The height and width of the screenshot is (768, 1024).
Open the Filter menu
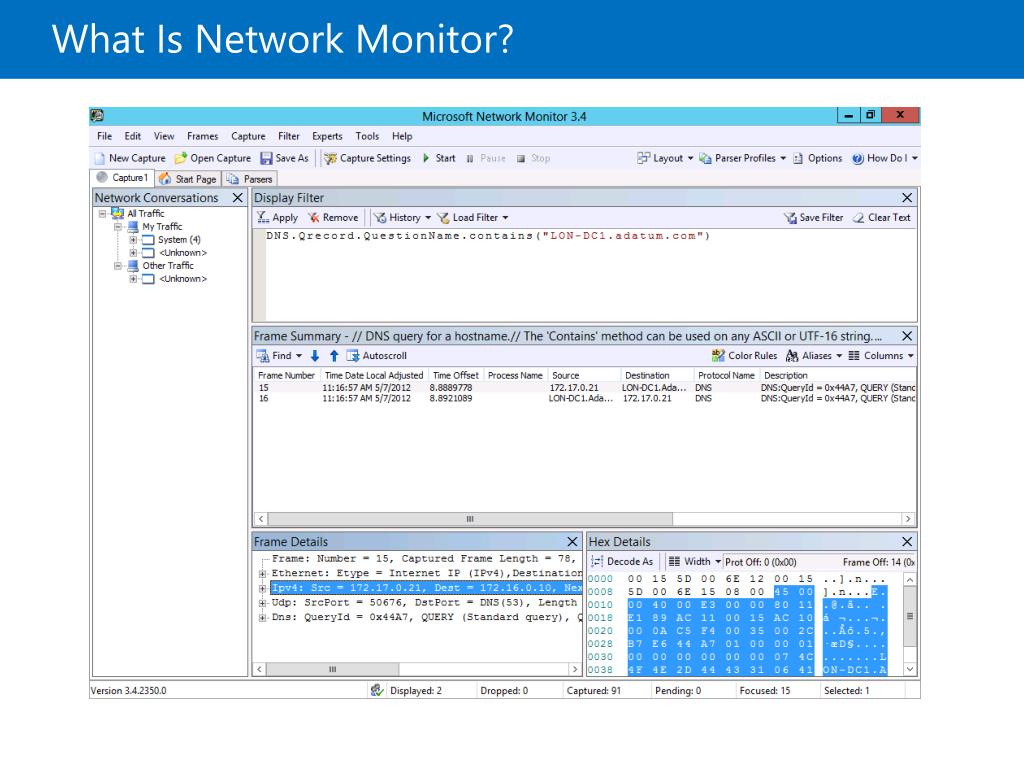coord(289,136)
